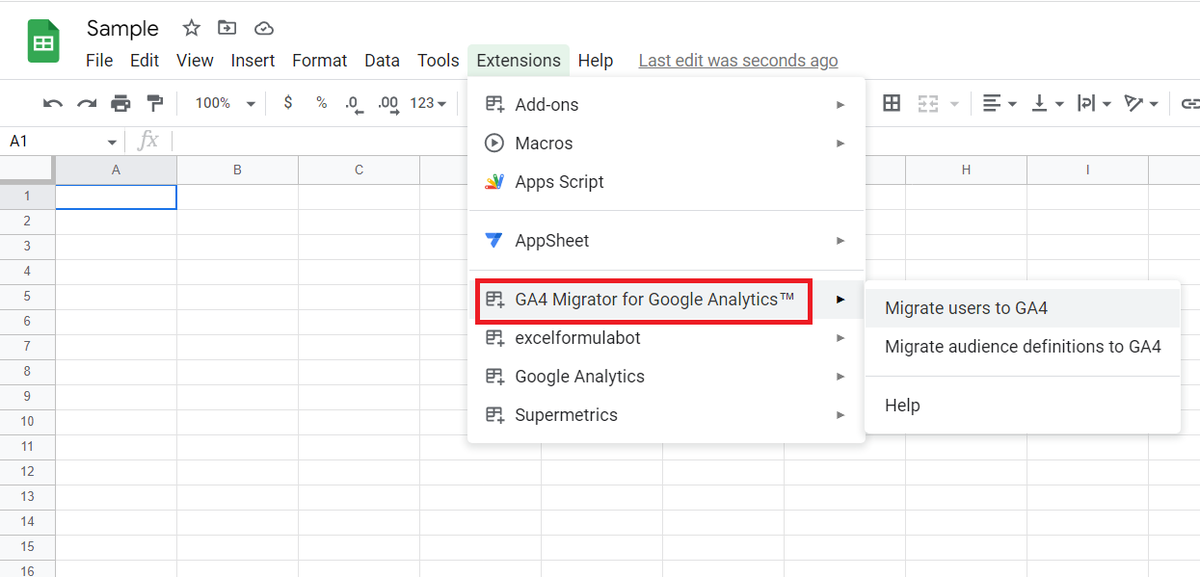
Task: Select column A header
Action: (x=116, y=170)
